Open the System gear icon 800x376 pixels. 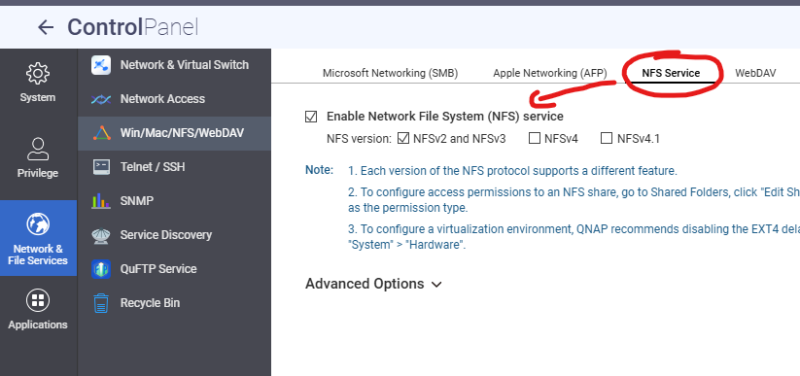(38, 74)
